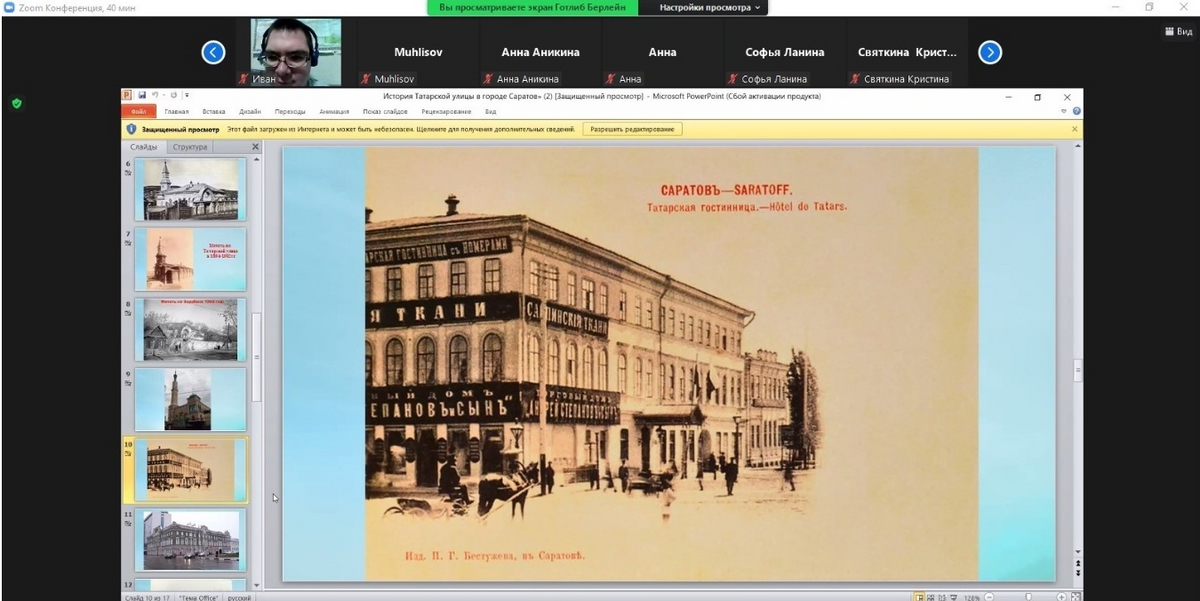Viewport: 1200px width, 601px height.
Task: Click the русский language indicator in status bar
Action: [x=240, y=597]
